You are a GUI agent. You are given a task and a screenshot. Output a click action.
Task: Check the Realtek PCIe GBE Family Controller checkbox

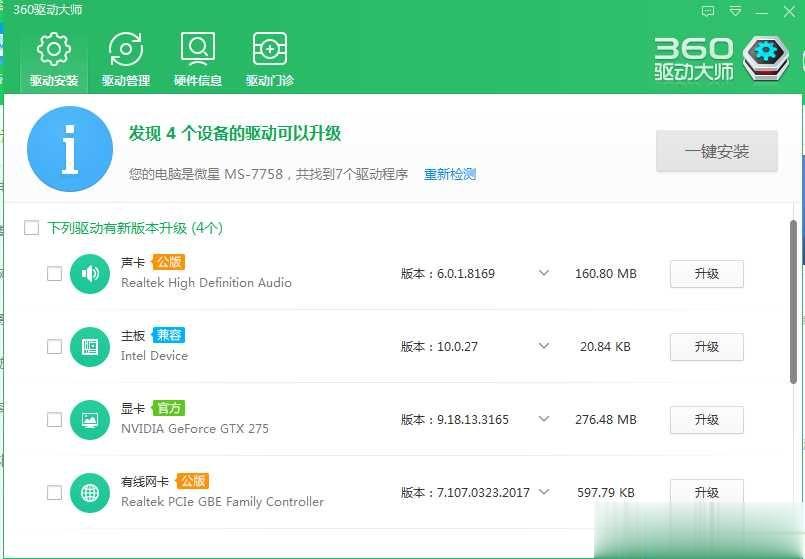tap(54, 493)
